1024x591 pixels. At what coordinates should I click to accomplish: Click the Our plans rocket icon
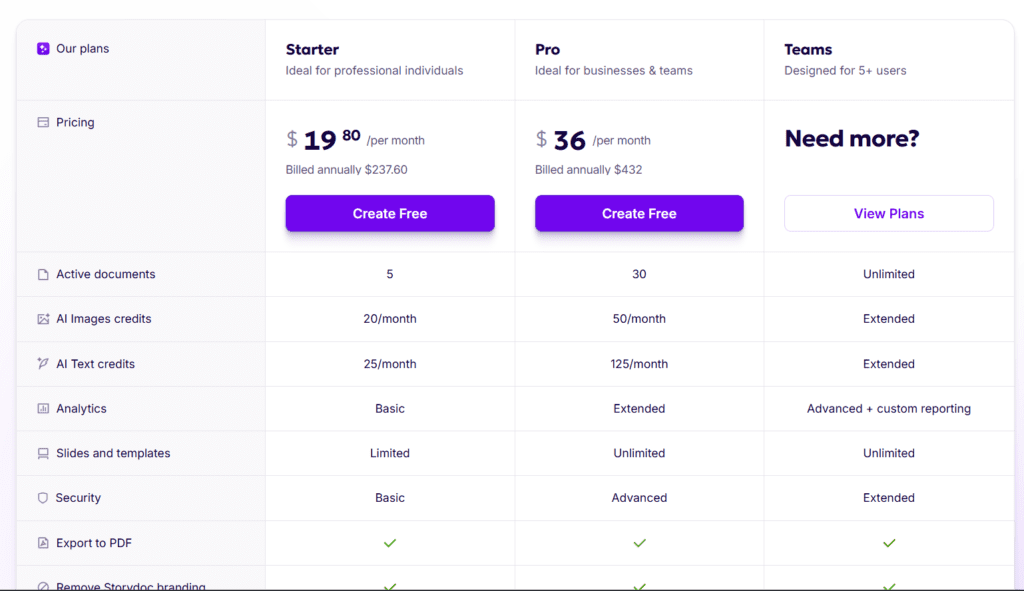[42, 48]
